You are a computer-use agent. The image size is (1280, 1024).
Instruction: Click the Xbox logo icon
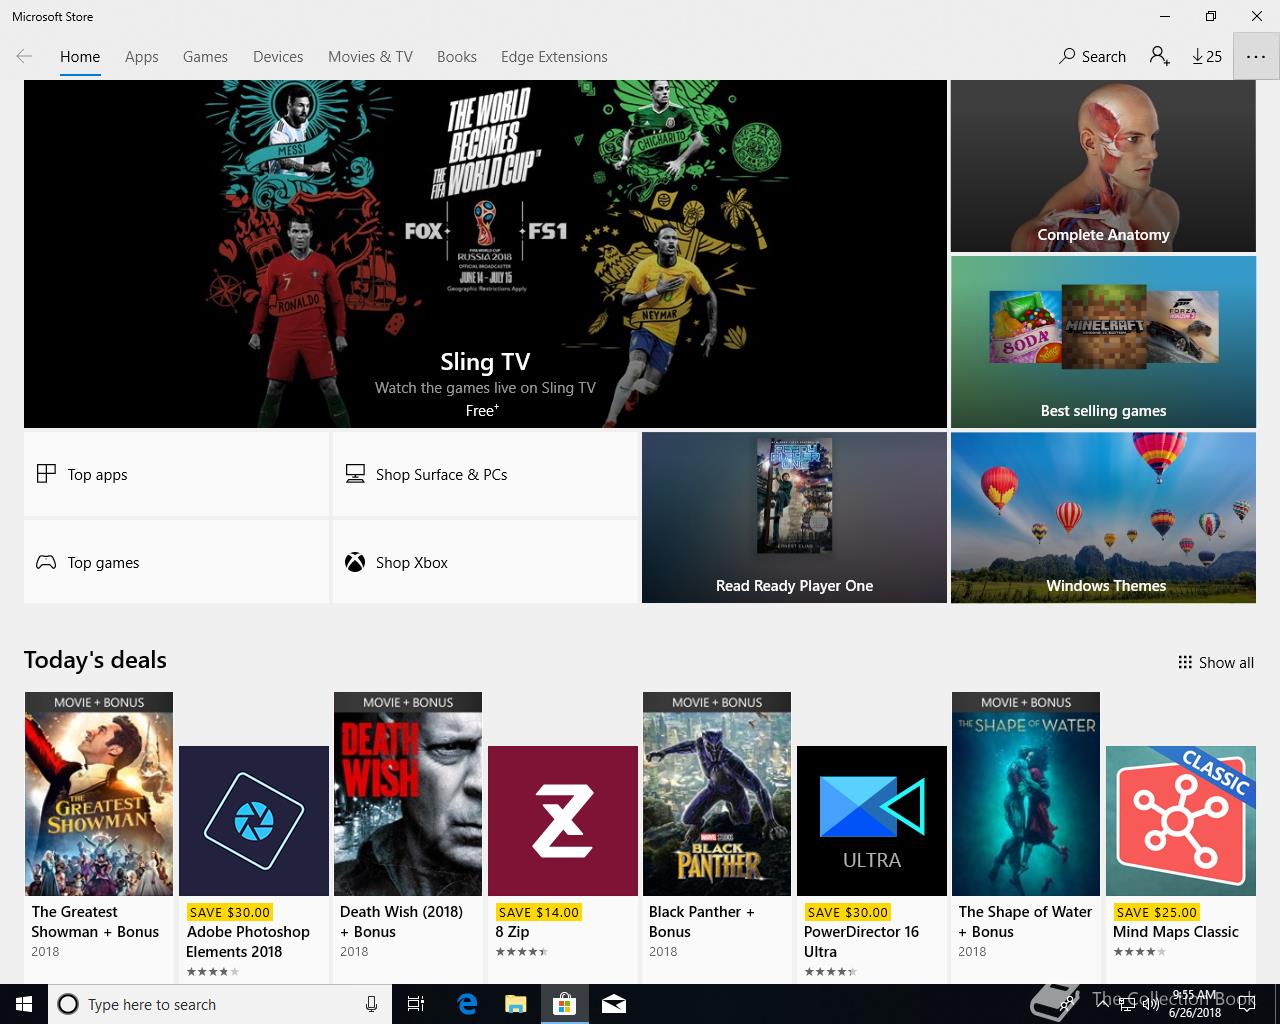click(355, 562)
